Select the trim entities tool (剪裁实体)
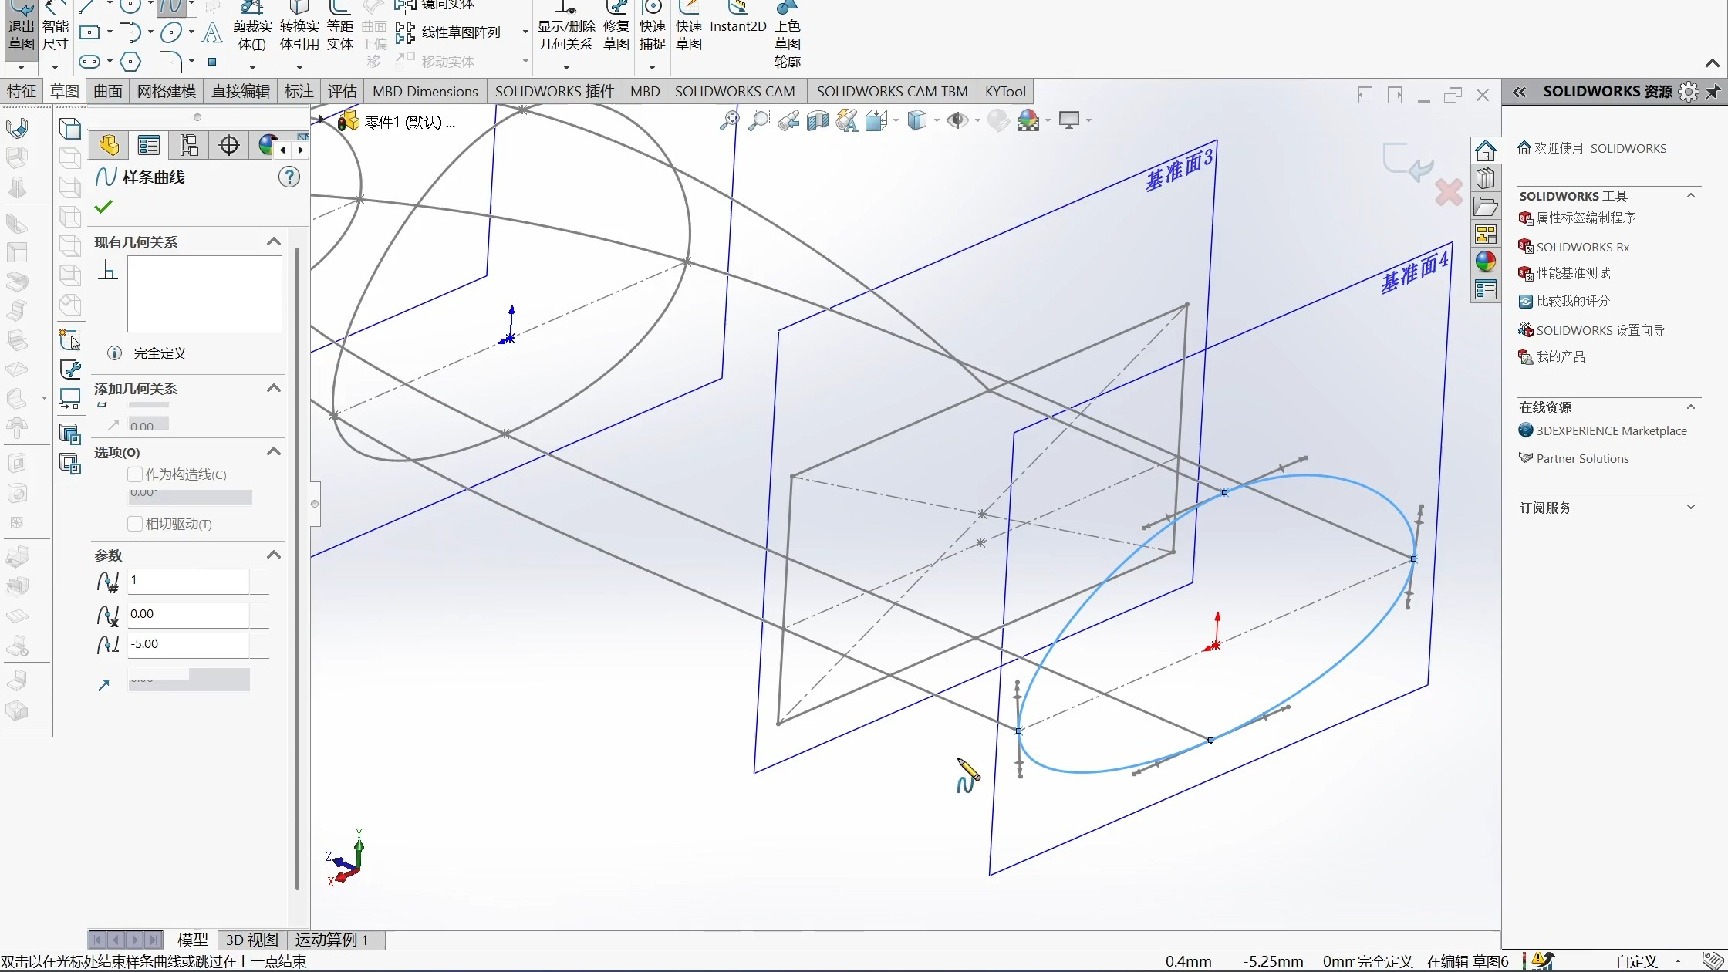The height and width of the screenshot is (972, 1728). pos(250,32)
